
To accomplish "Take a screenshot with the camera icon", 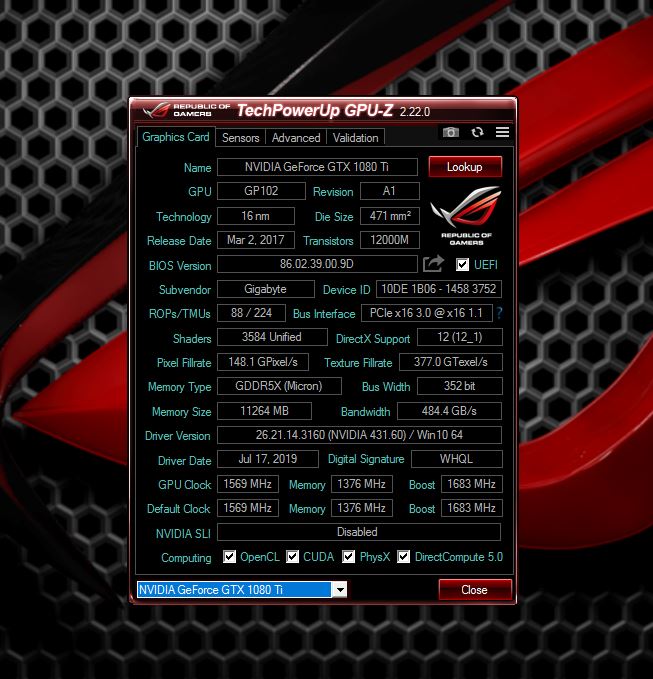I will tap(450, 132).
